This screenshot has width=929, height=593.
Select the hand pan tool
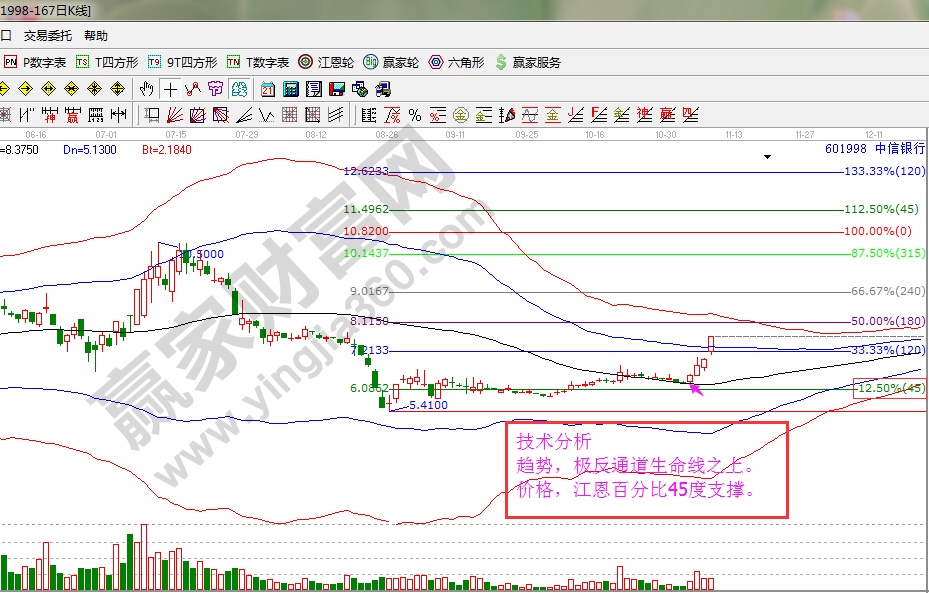(148, 89)
